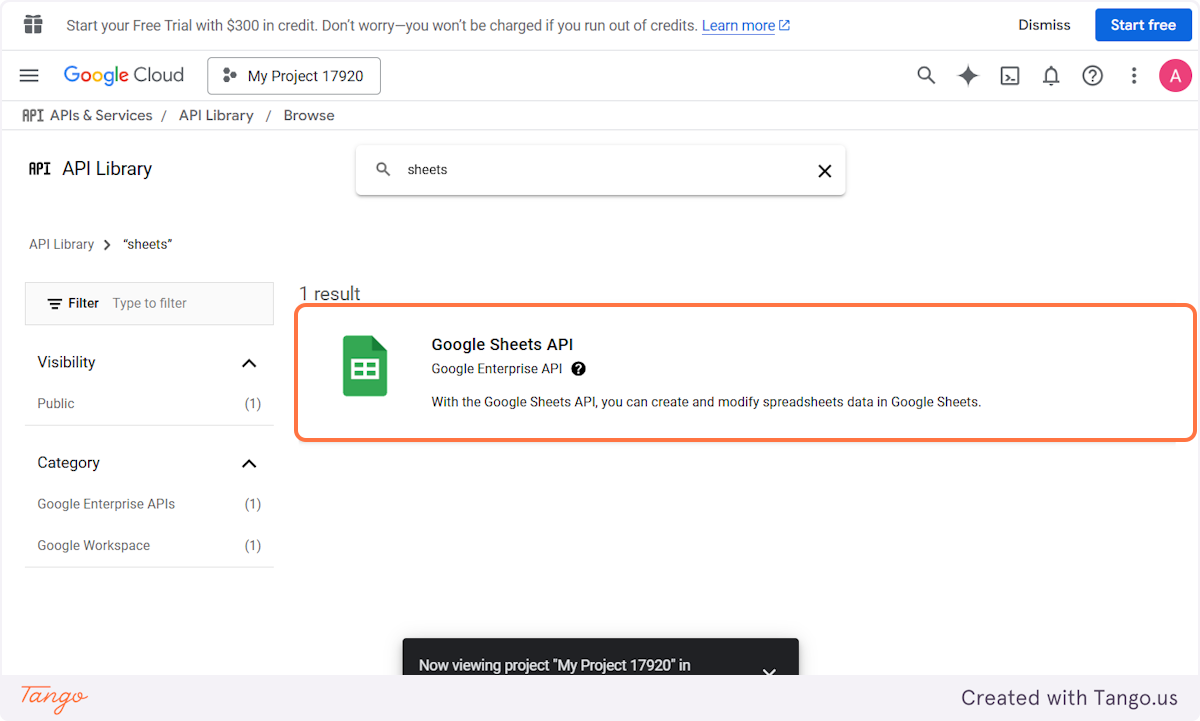
Task: Open the help question-mark icon
Action: click(1092, 75)
